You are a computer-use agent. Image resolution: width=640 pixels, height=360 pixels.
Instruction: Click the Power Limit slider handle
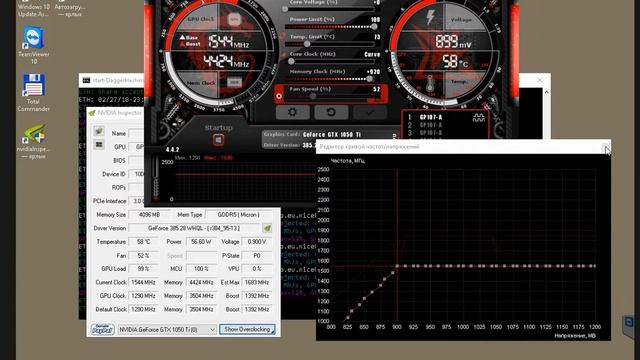(x=374, y=27)
